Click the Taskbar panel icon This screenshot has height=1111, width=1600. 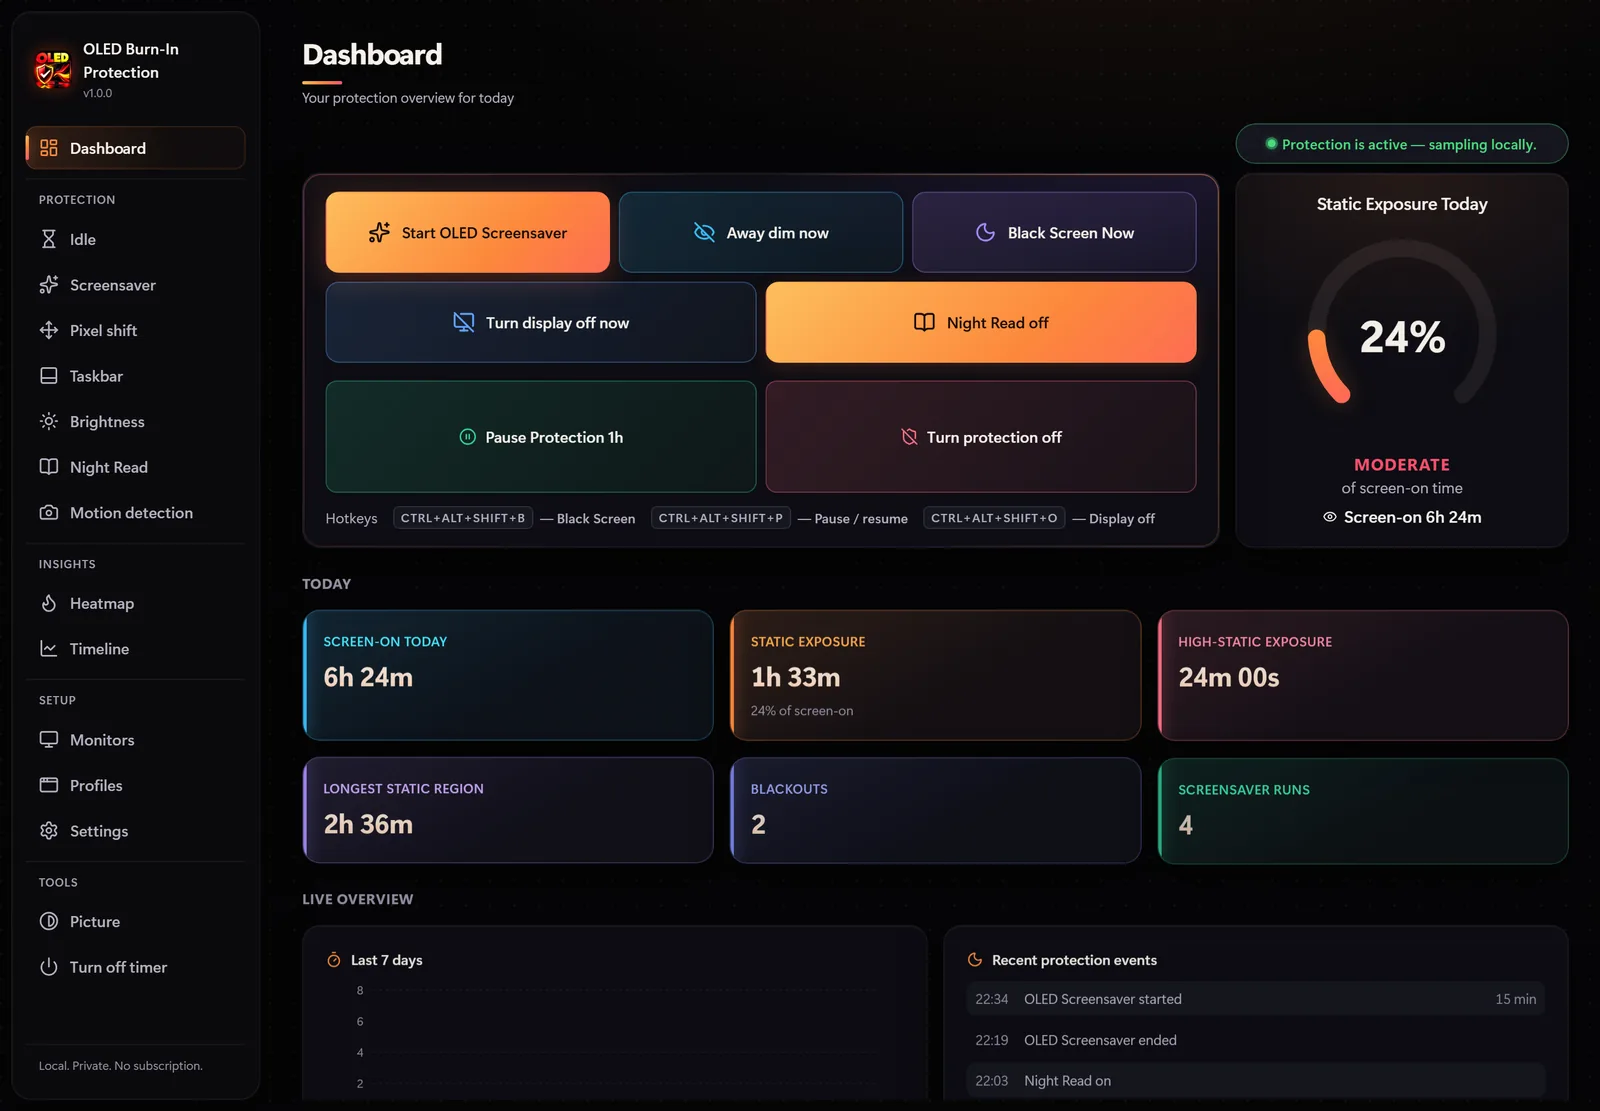click(48, 376)
